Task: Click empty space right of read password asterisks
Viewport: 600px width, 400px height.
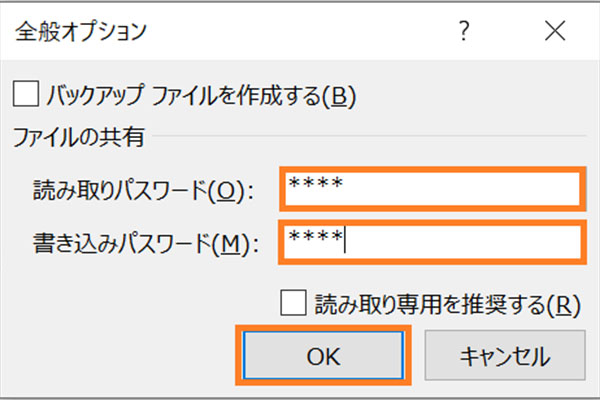Action: [x=470, y=189]
